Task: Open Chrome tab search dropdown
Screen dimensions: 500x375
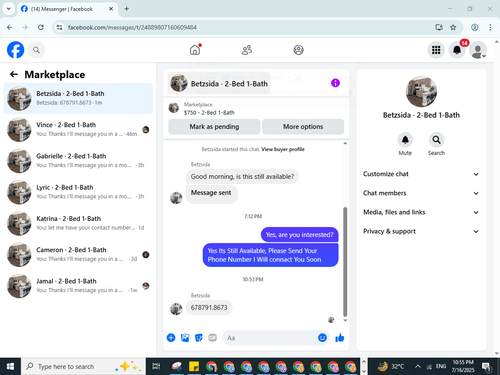Action: tap(9, 9)
